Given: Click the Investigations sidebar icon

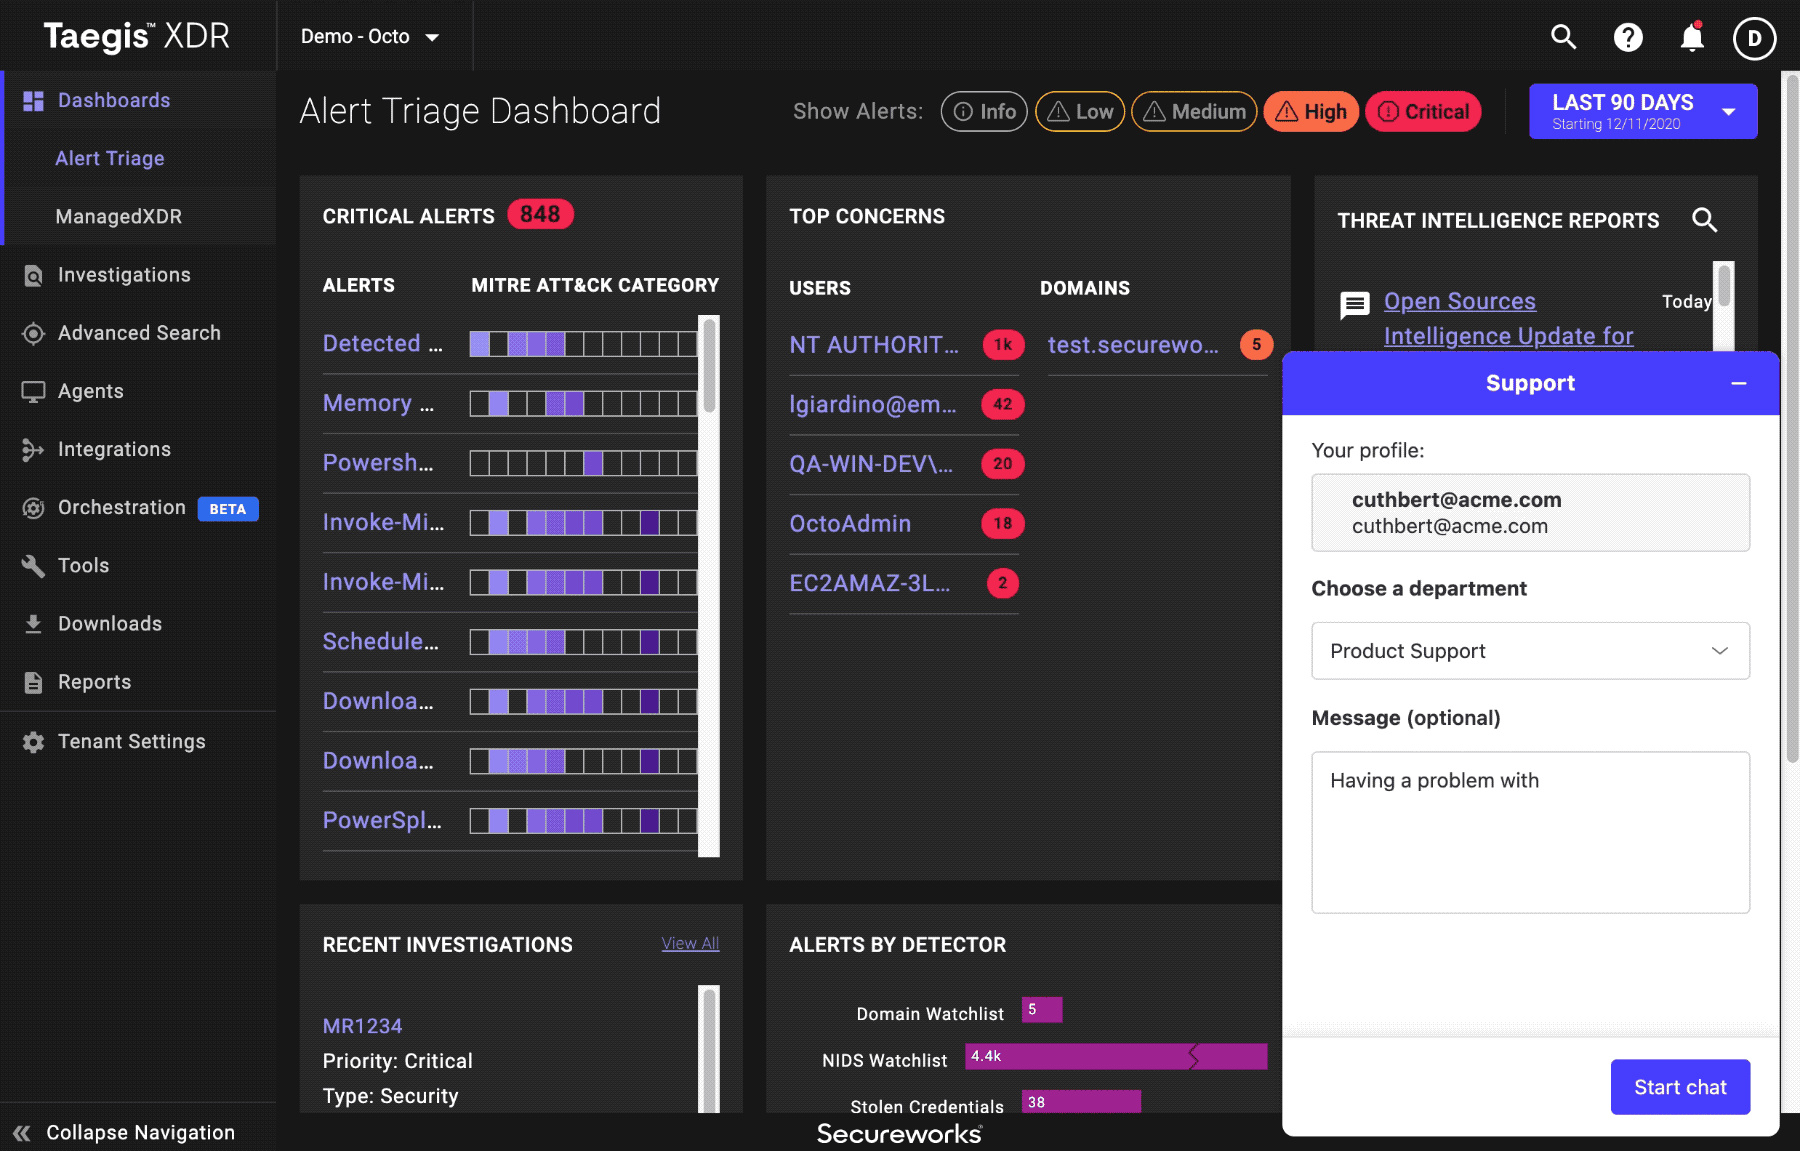Looking at the screenshot, I should (x=33, y=275).
